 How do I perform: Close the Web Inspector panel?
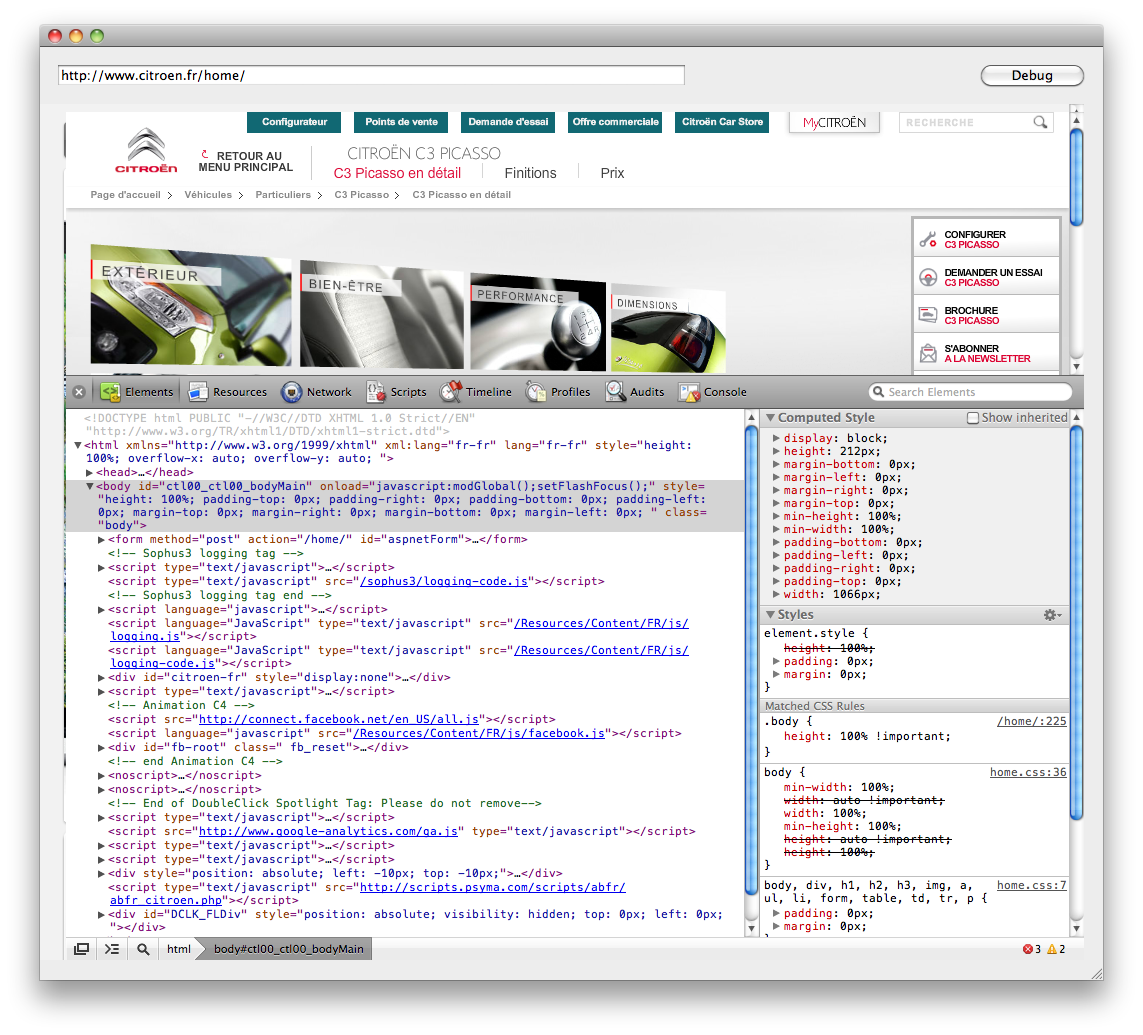(x=79, y=392)
